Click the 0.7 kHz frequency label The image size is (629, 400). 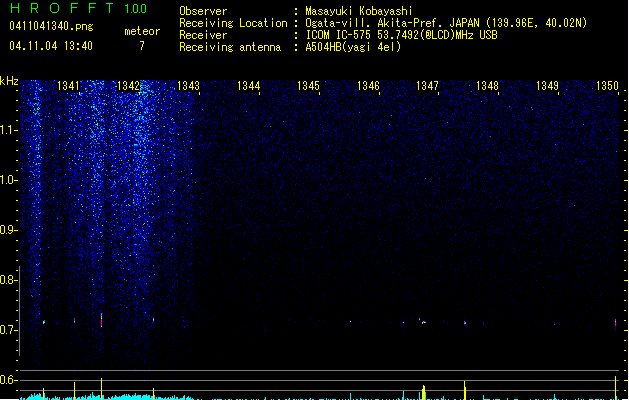[x=8, y=330]
